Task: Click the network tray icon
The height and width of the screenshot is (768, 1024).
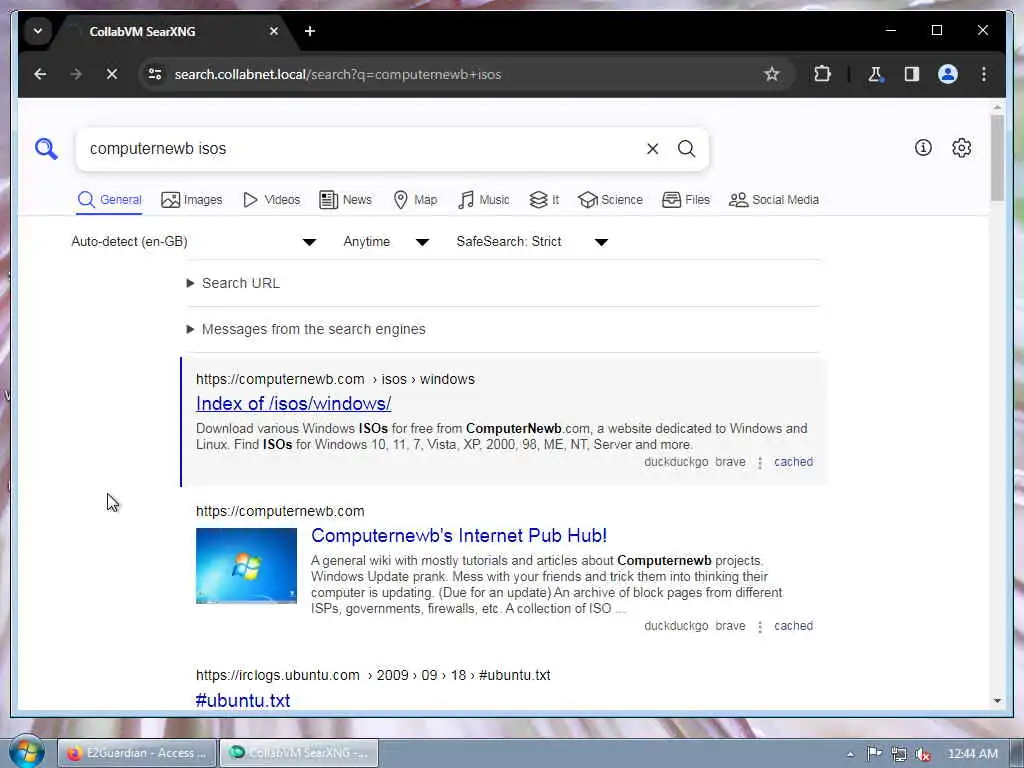Action: (x=899, y=754)
